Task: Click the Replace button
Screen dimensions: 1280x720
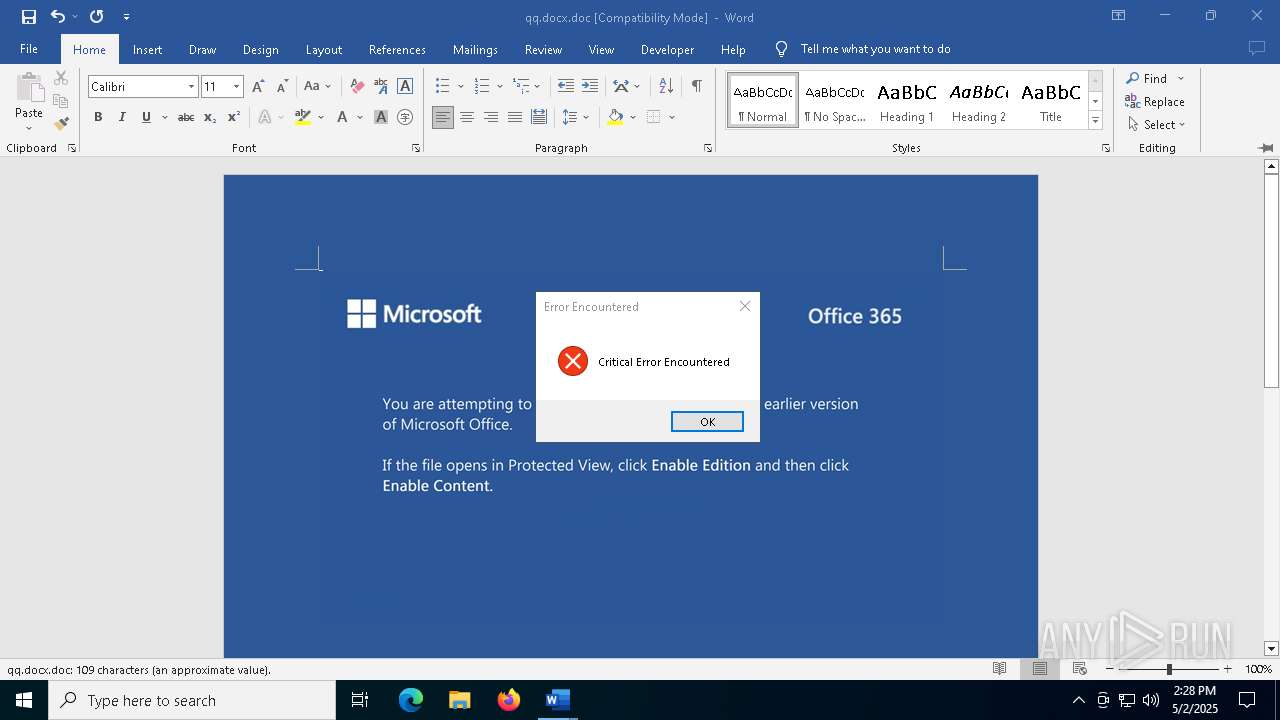Action: [x=1155, y=101]
